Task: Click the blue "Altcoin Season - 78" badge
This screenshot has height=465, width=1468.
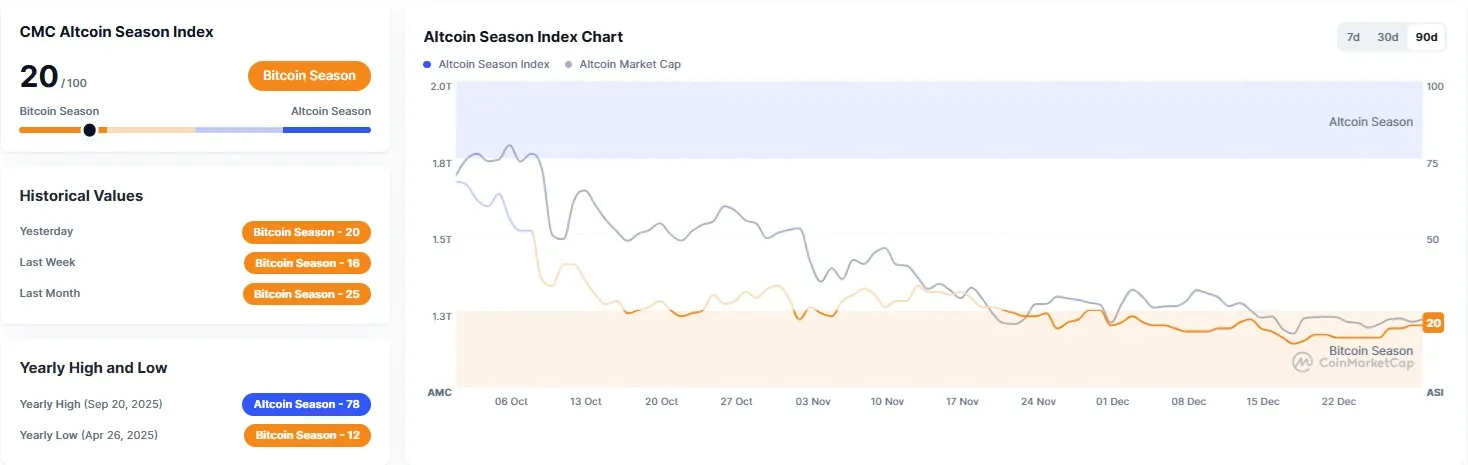Action: click(x=306, y=404)
